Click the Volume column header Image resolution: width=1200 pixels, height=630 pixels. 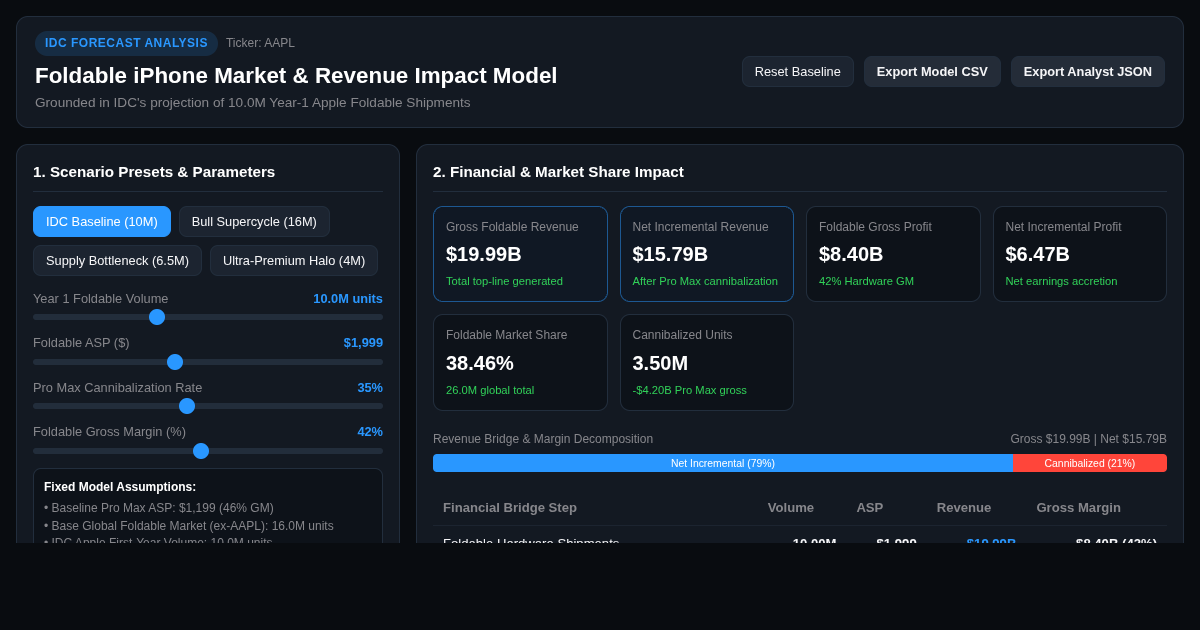791,508
